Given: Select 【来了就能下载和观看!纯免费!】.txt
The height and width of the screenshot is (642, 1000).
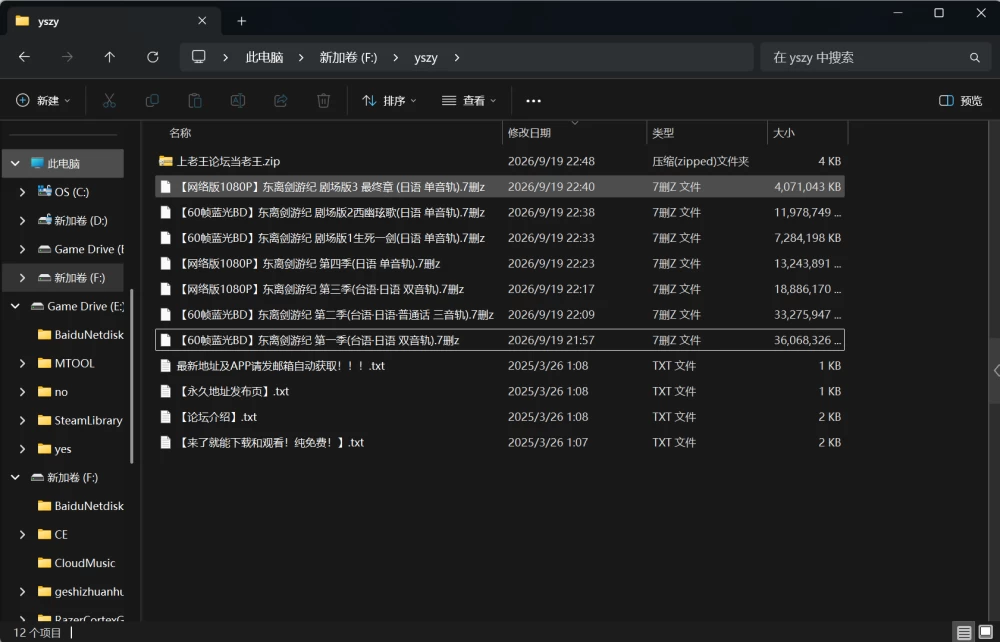Looking at the screenshot, I should point(500,442).
